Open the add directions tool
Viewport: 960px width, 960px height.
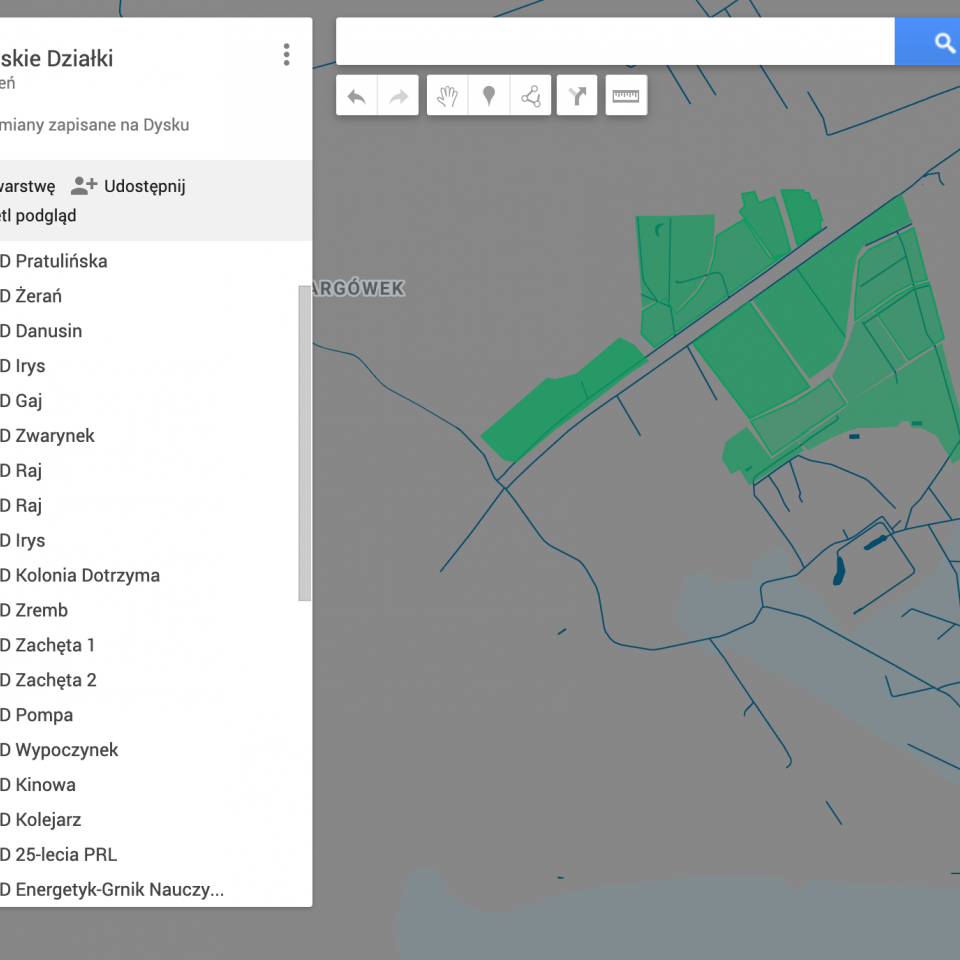click(x=577, y=97)
